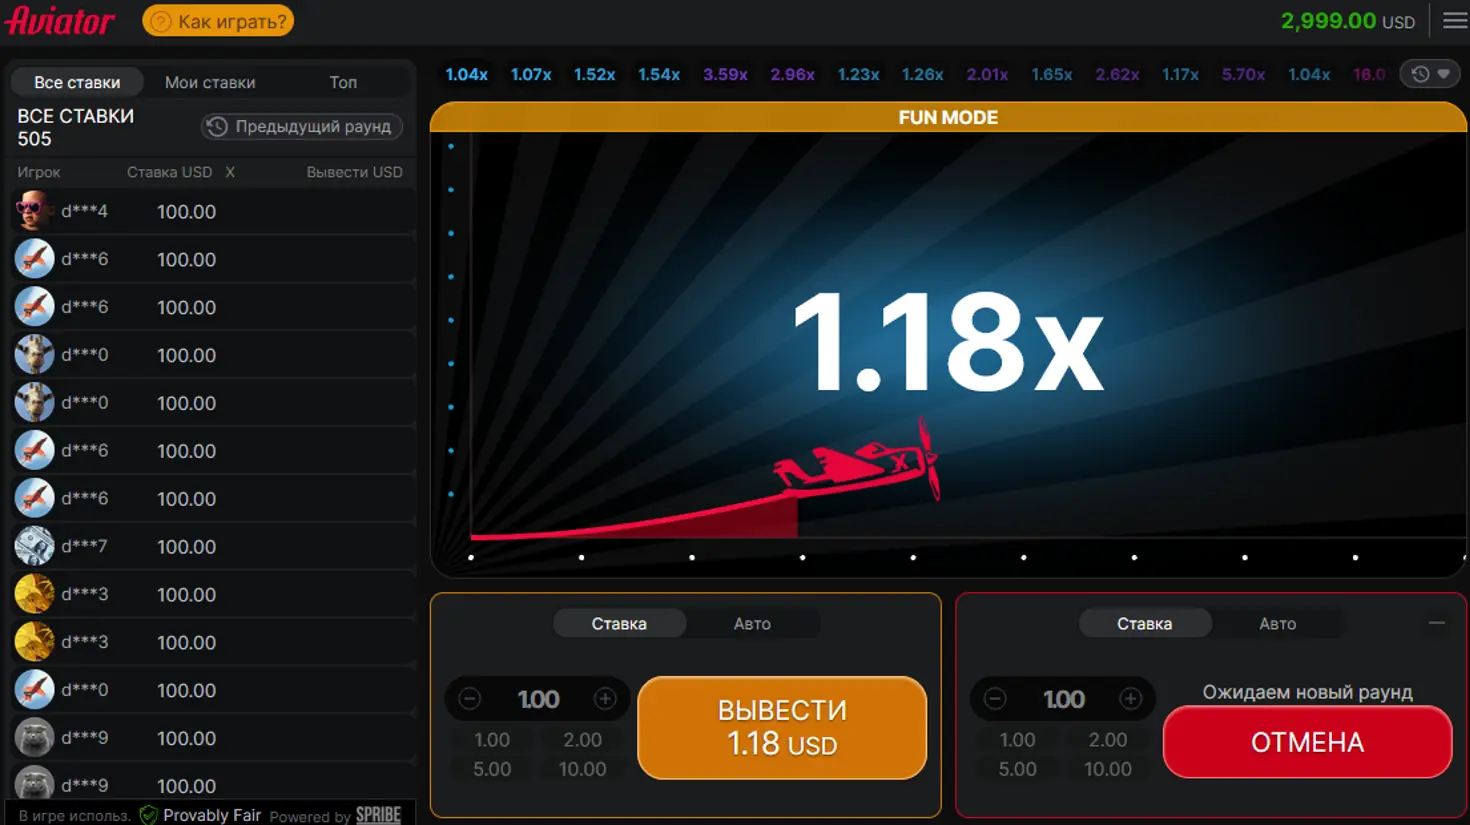The height and width of the screenshot is (825, 1470).
Task: Switch right bet panel to Авто mode
Action: coord(1277,623)
